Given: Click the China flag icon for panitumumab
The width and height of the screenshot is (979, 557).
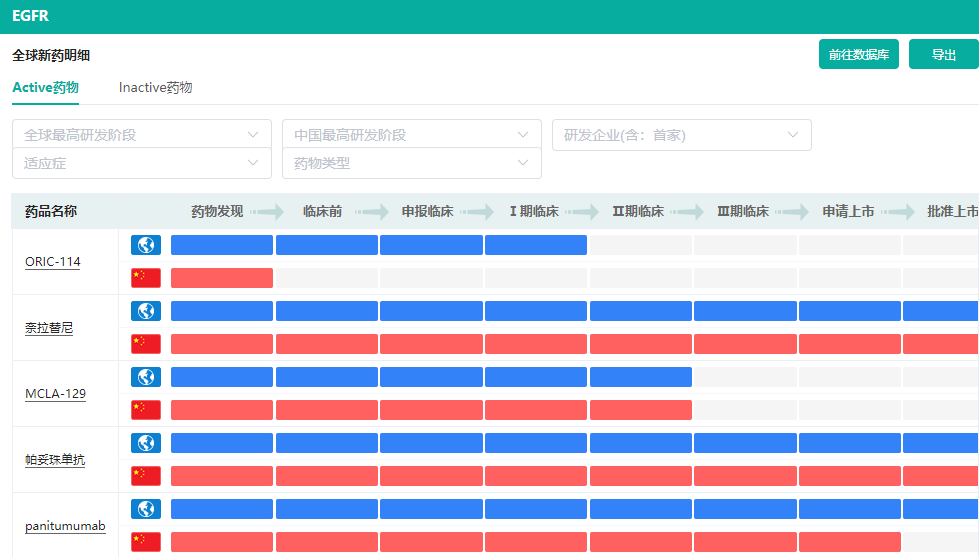Looking at the screenshot, I should 146,542.
